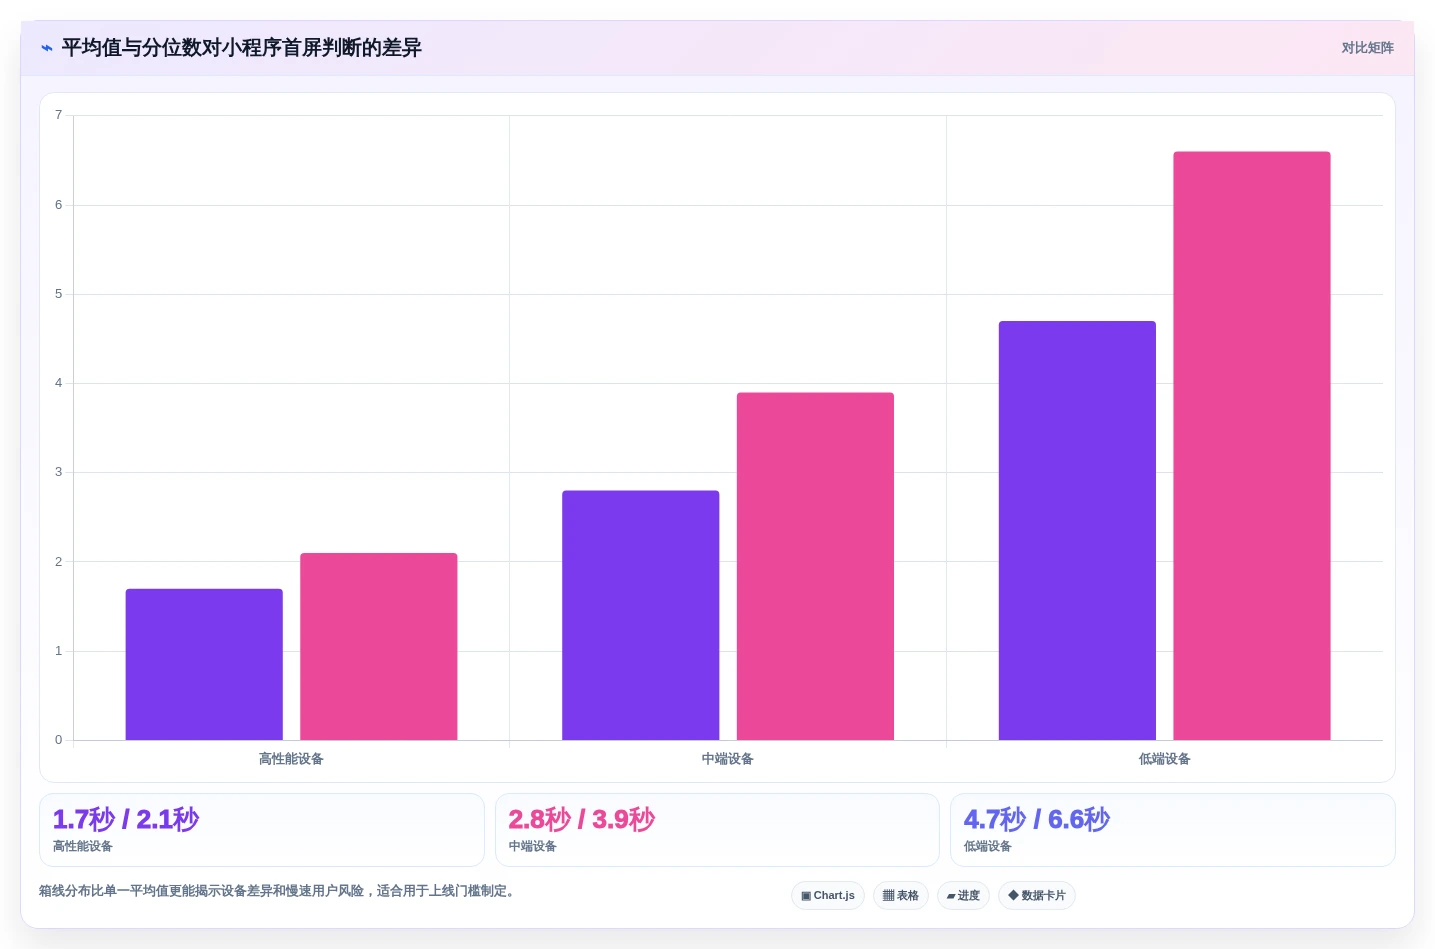Click the pink bar for 高性能设备
The image size is (1435, 949).
[379, 647]
